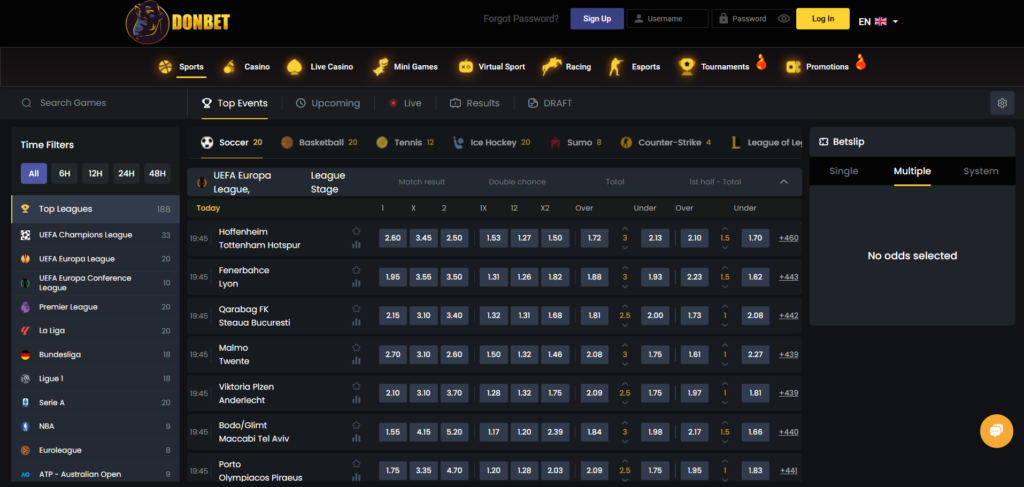Select Hoffenheim home win odds 2.60
The height and width of the screenshot is (487, 1024).
click(x=392, y=238)
